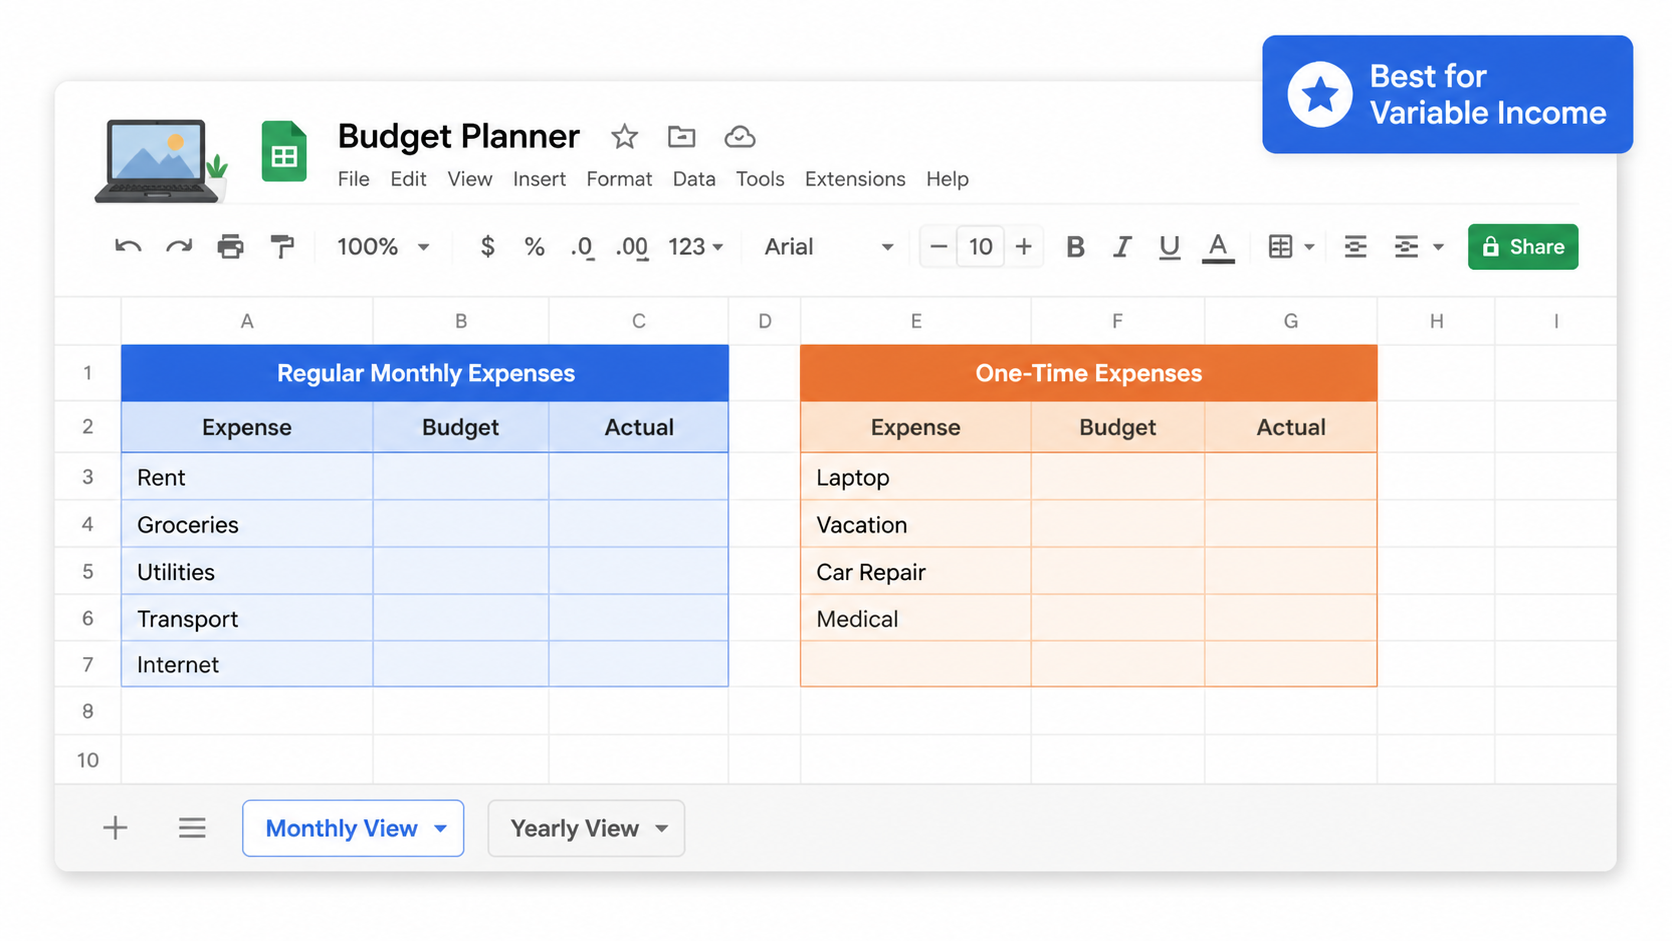
Task: Click the green Sheets logo
Action: [x=284, y=151]
